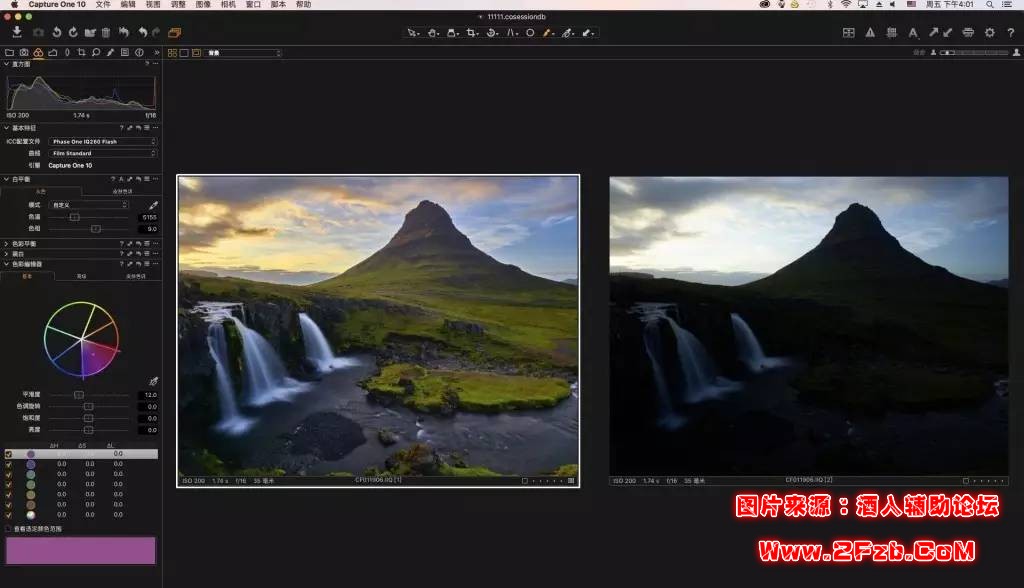The image size is (1024, 588).
Task: Open the Color tool tab icon
Action: pyautogui.click(x=38, y=52)
